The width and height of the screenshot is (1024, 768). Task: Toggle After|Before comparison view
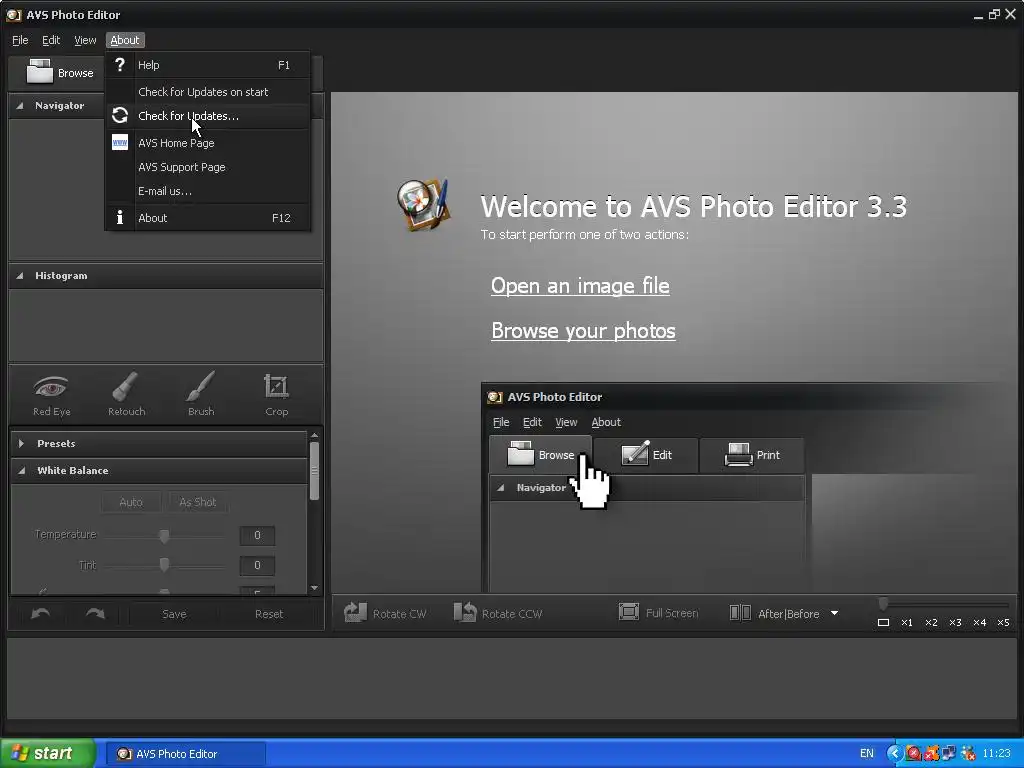(775, 613)
